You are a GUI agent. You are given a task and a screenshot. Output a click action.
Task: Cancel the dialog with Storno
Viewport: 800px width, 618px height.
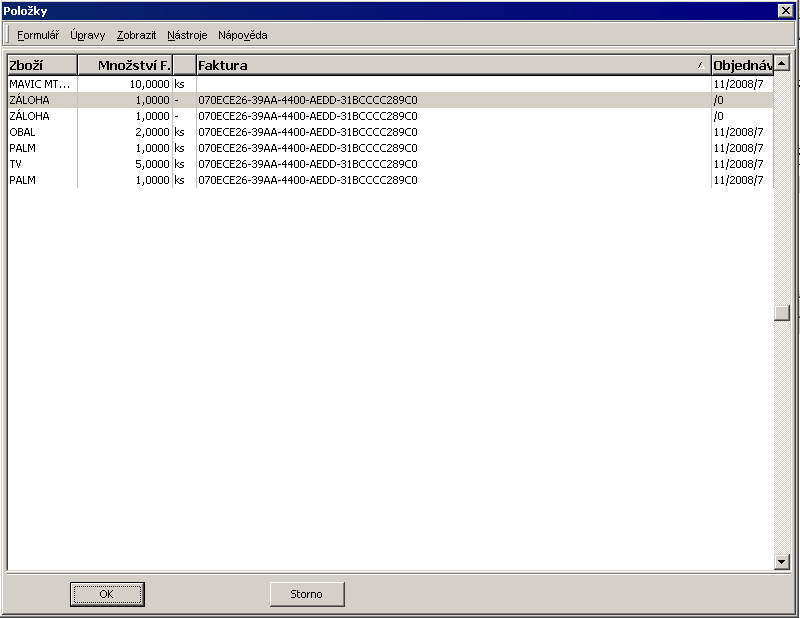[x=306, y=593]
